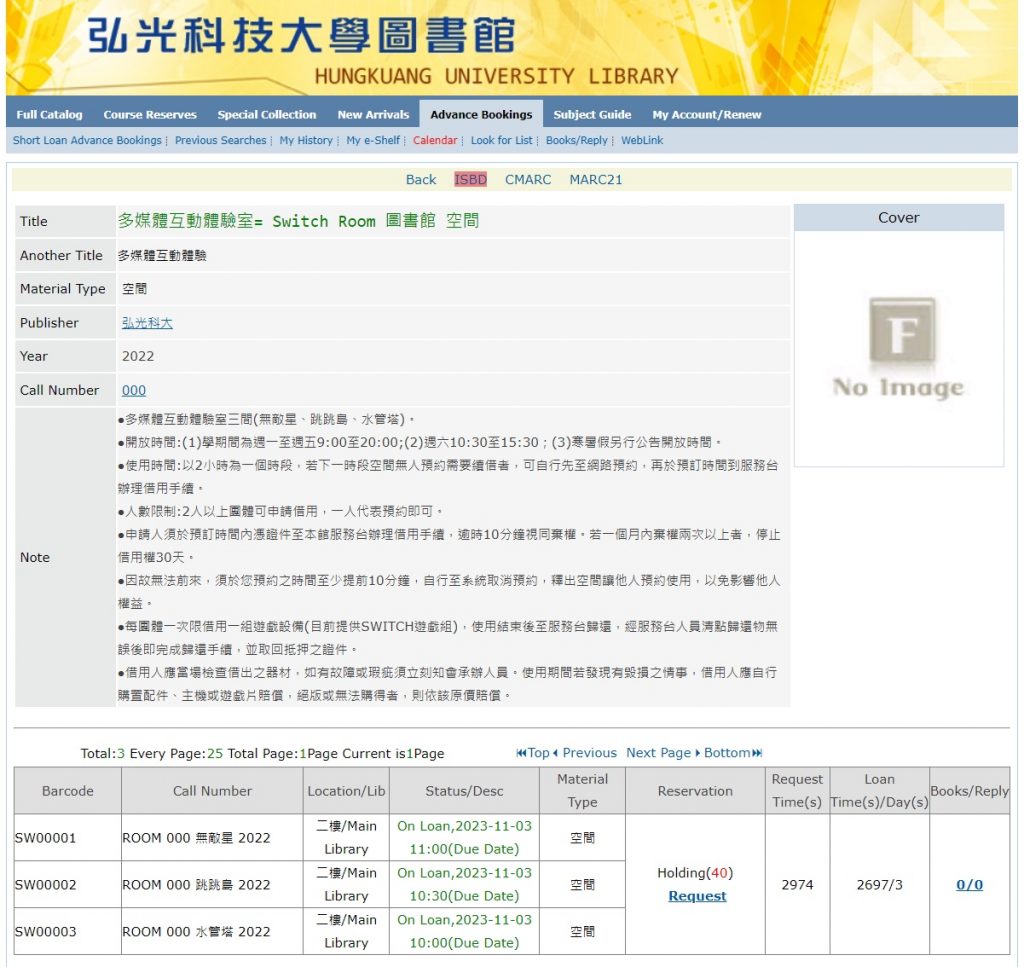Viewport: 1024px width, 967px height.
Task: Open the Full Catalog tab
Action: tap(49, 115)
